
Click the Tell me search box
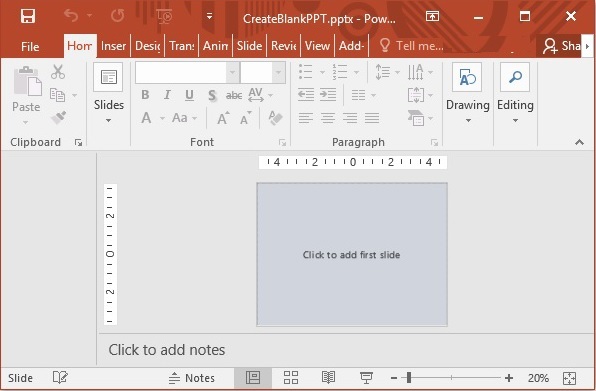412,46
